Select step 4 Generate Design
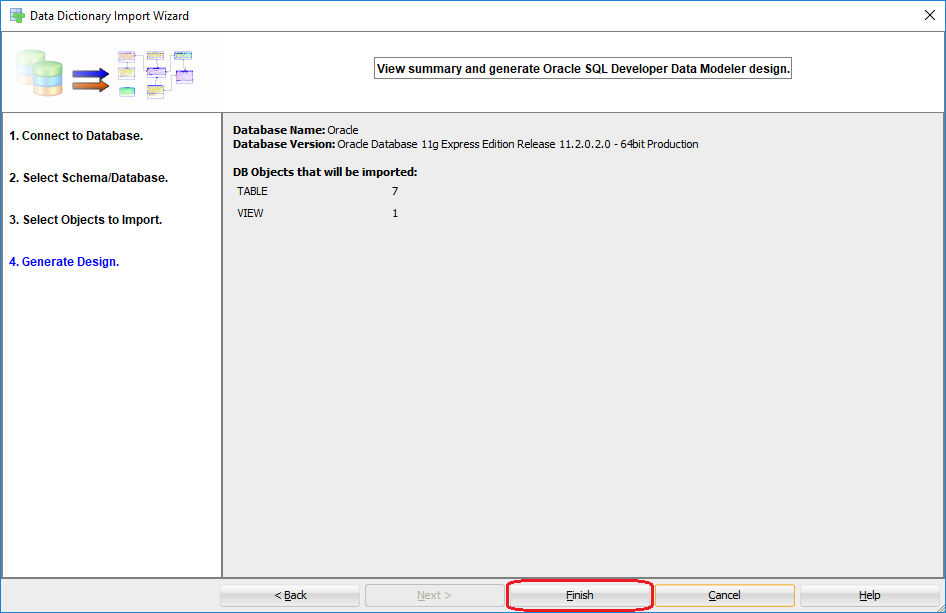This screenshot has height=613, width=946. coord(64,262)
